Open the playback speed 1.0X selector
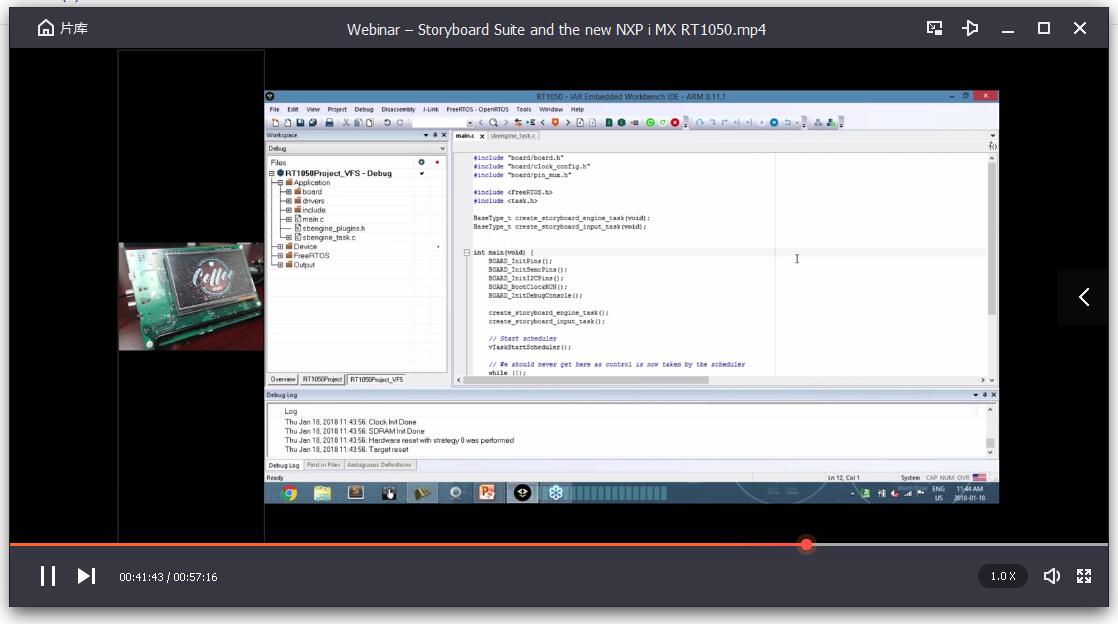This screenshot has width=1118, height=624. pyautogui.click(x=1002, y=576)
